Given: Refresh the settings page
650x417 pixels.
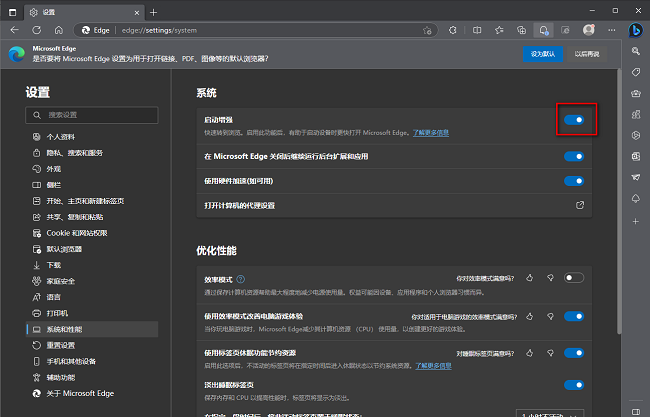Looking at the screenshot, I should coord(37,30).
